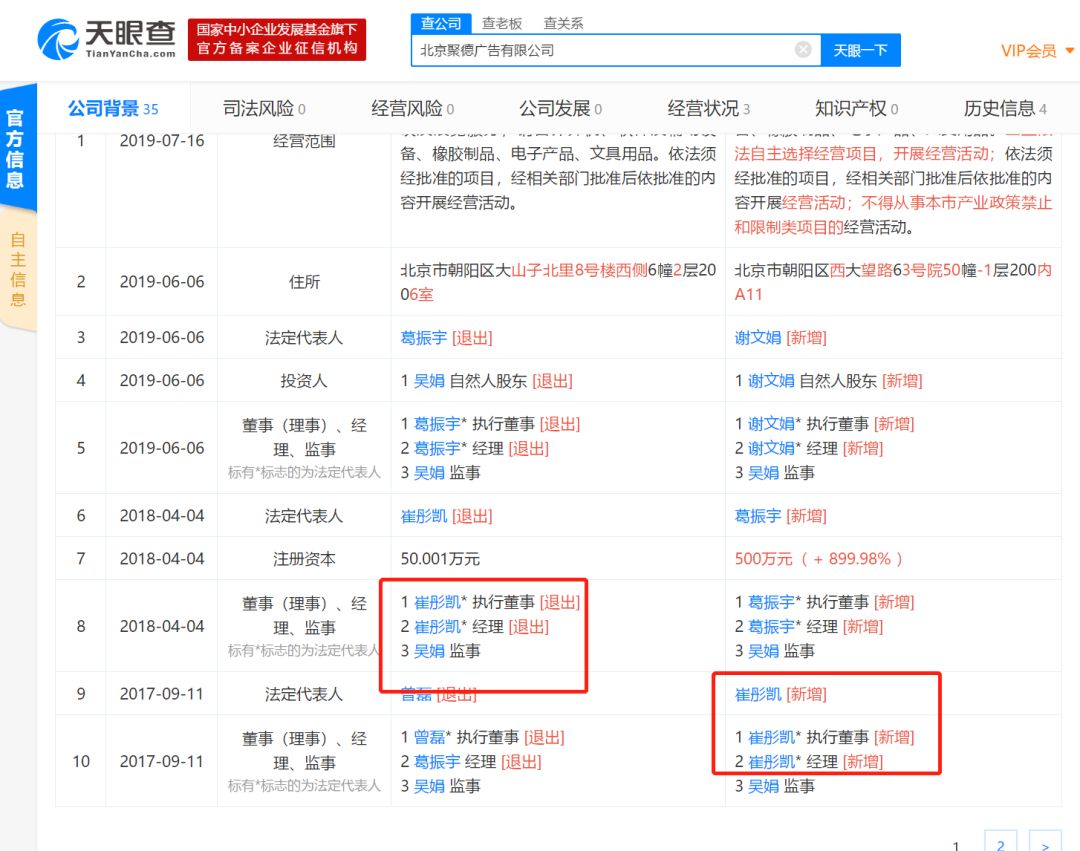Open 葛振宇 执行董事 [新增] link in row 8

(771, 602)
